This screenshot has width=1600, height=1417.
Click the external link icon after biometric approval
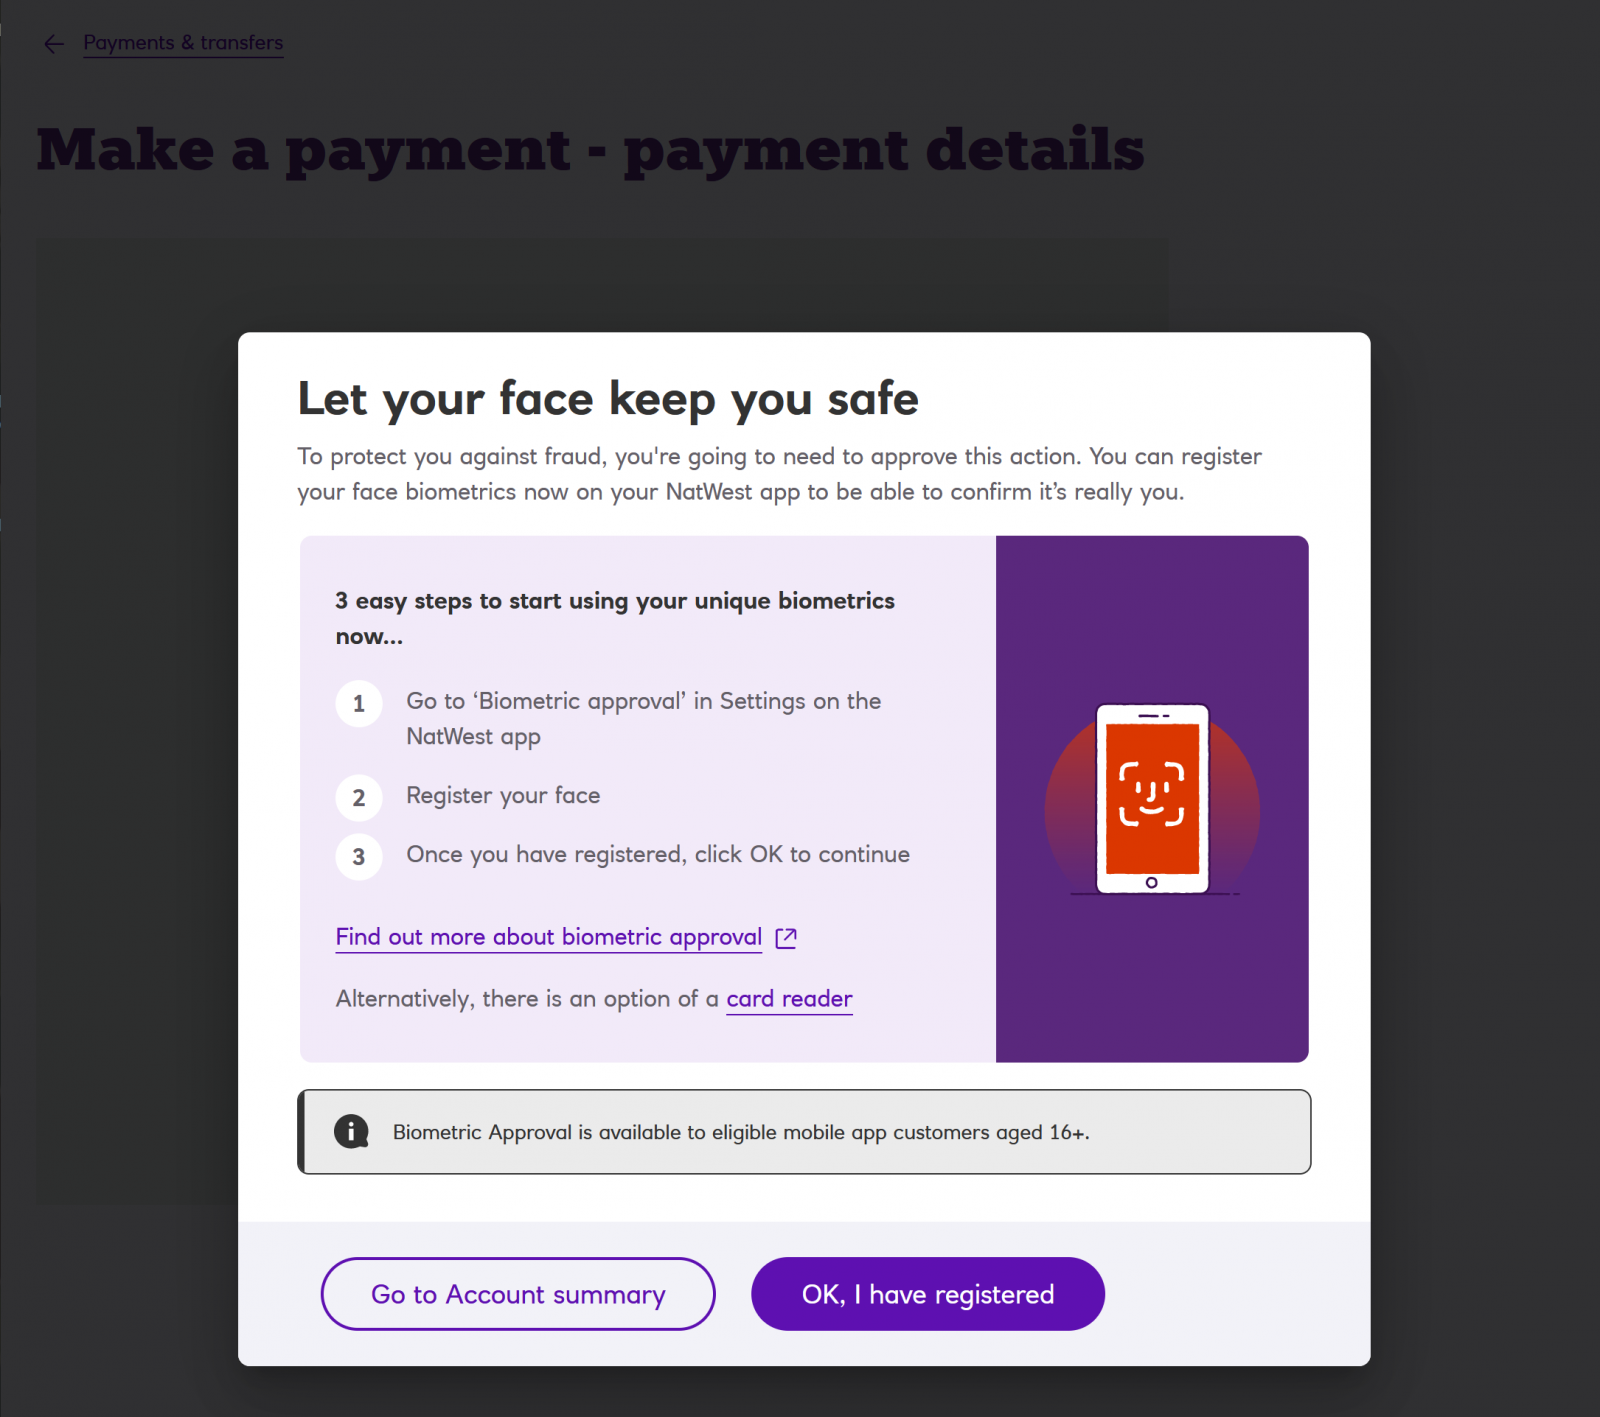tap(786, 938)
